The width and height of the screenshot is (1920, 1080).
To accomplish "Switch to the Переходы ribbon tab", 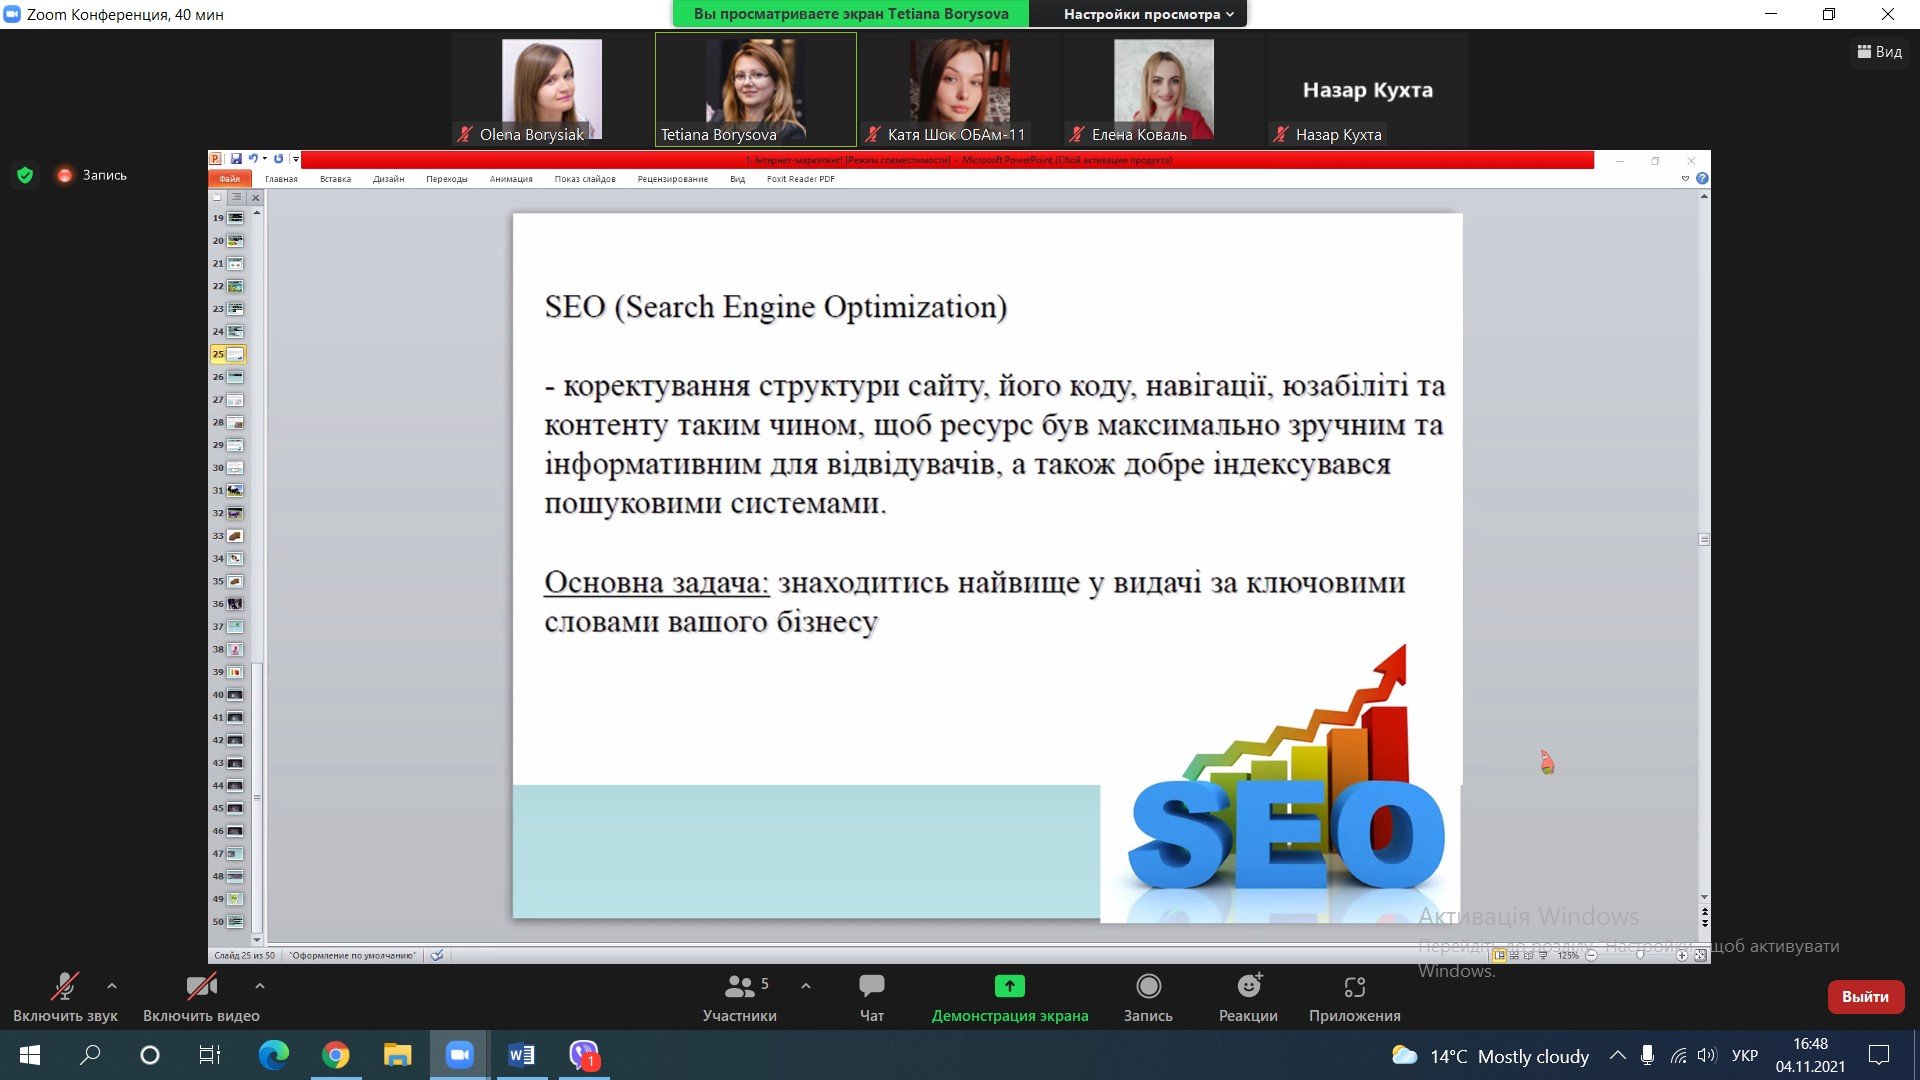I will (446, 179).
